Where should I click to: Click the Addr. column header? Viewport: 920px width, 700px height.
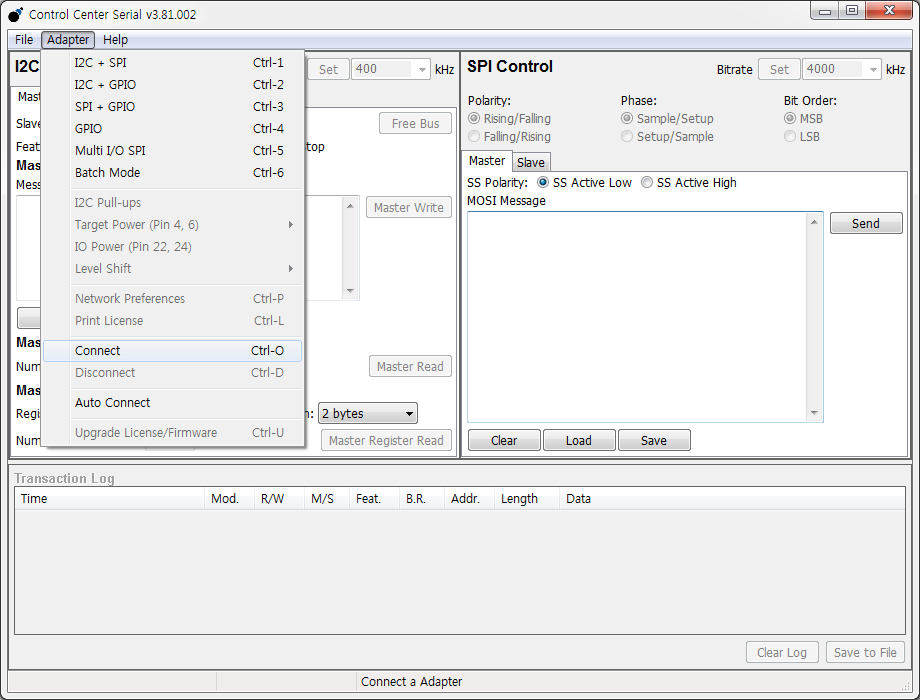(469, 499)
